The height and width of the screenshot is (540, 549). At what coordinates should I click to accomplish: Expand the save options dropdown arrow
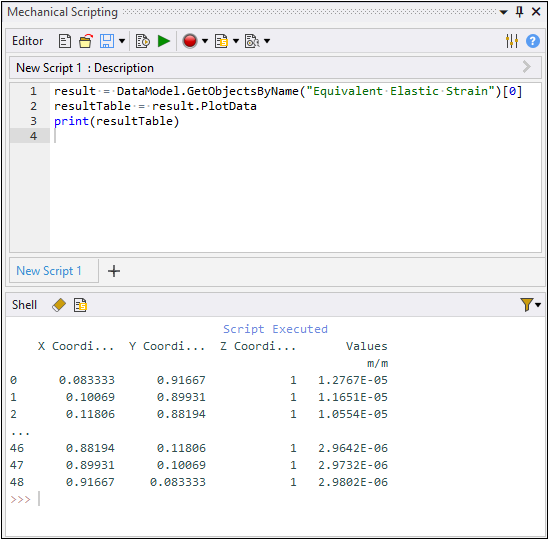click(122, 41)
